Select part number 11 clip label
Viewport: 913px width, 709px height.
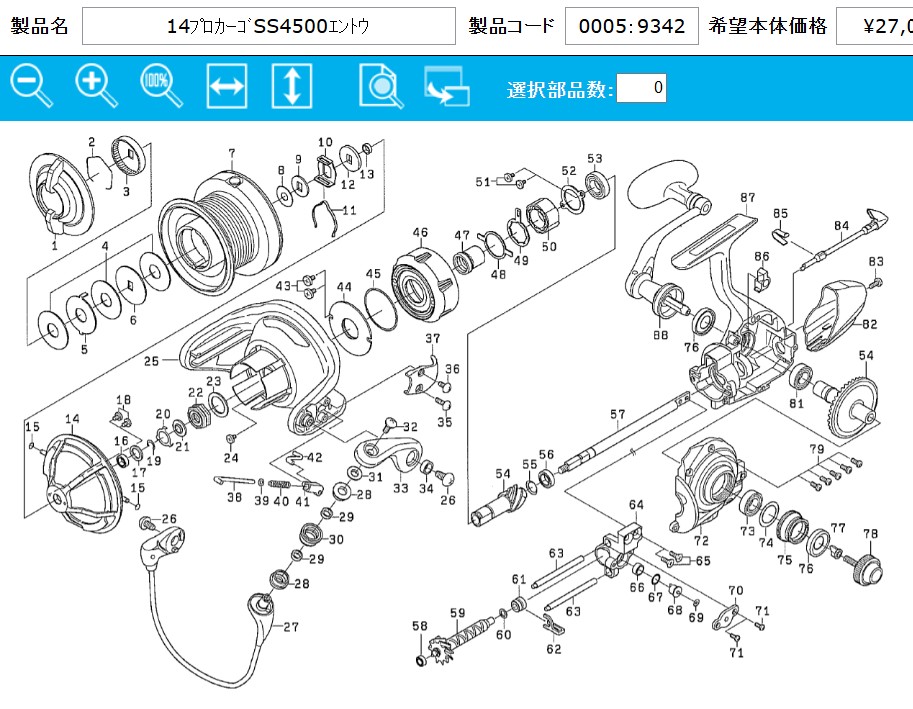pos(349,210)
